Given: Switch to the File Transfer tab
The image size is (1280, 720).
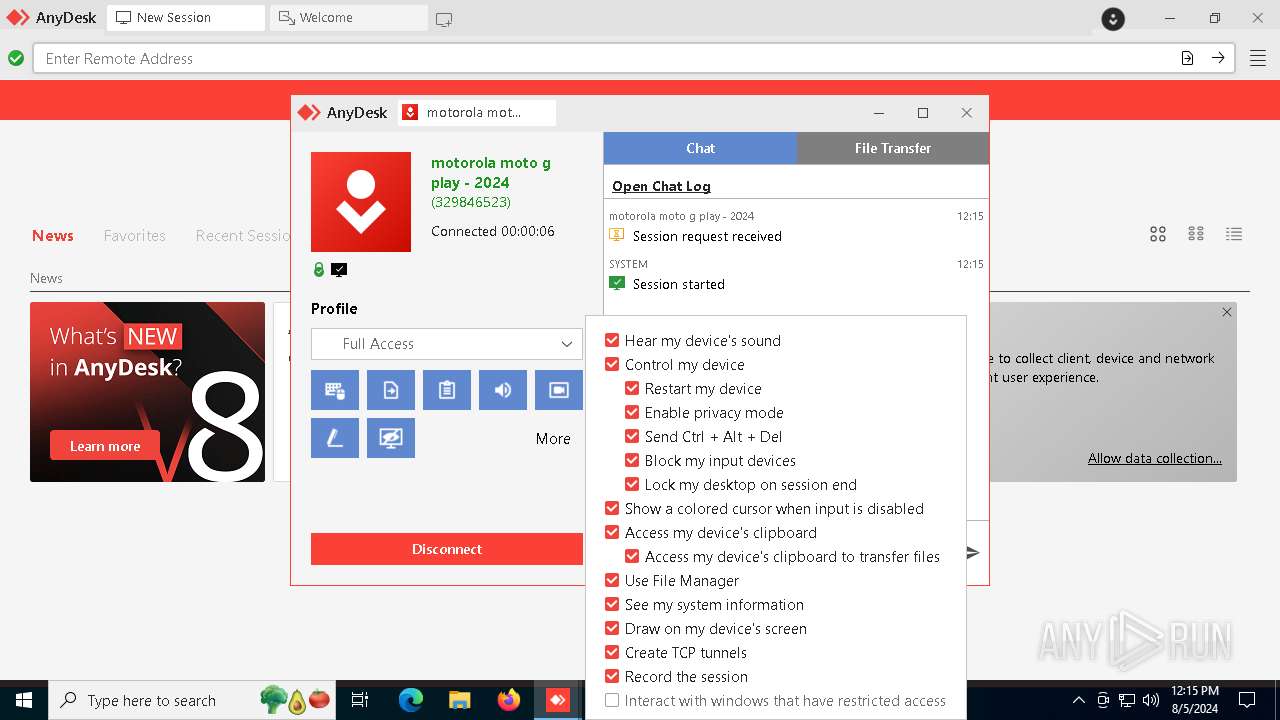Looking at the screenshot, I should tap(893, 148).
